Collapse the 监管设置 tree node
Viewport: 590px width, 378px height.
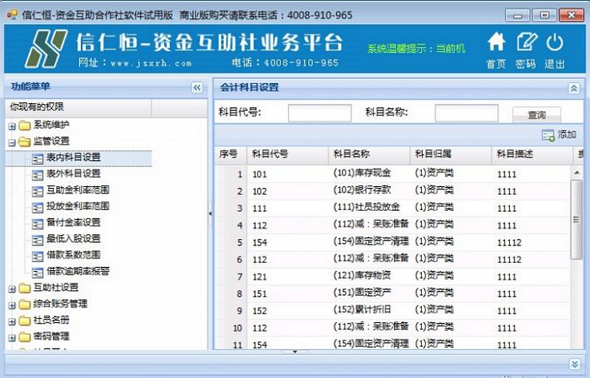[12, 143]
